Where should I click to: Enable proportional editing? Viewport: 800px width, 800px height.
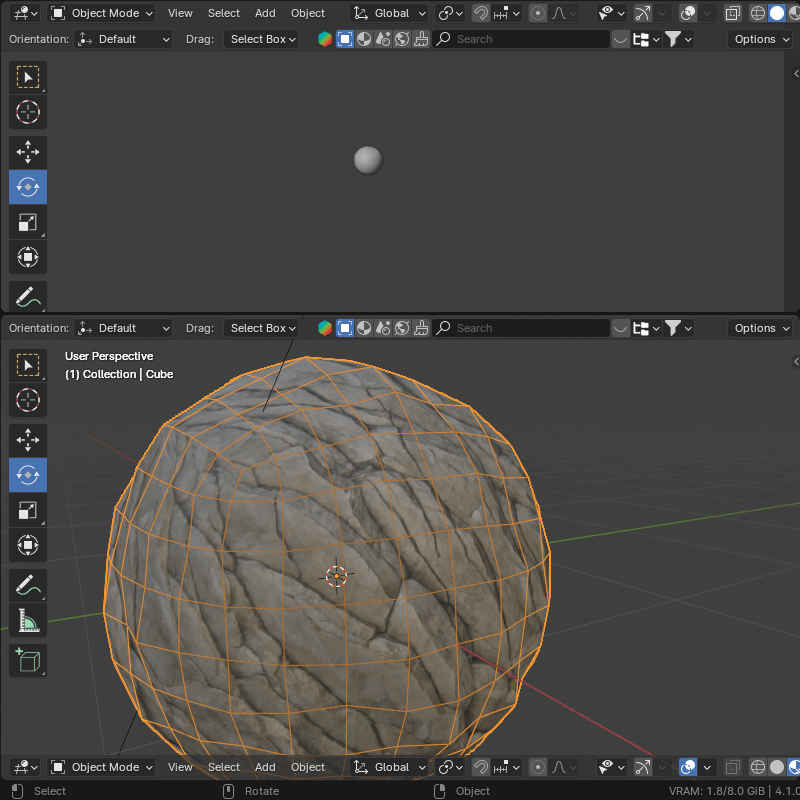tap(537, 12)
